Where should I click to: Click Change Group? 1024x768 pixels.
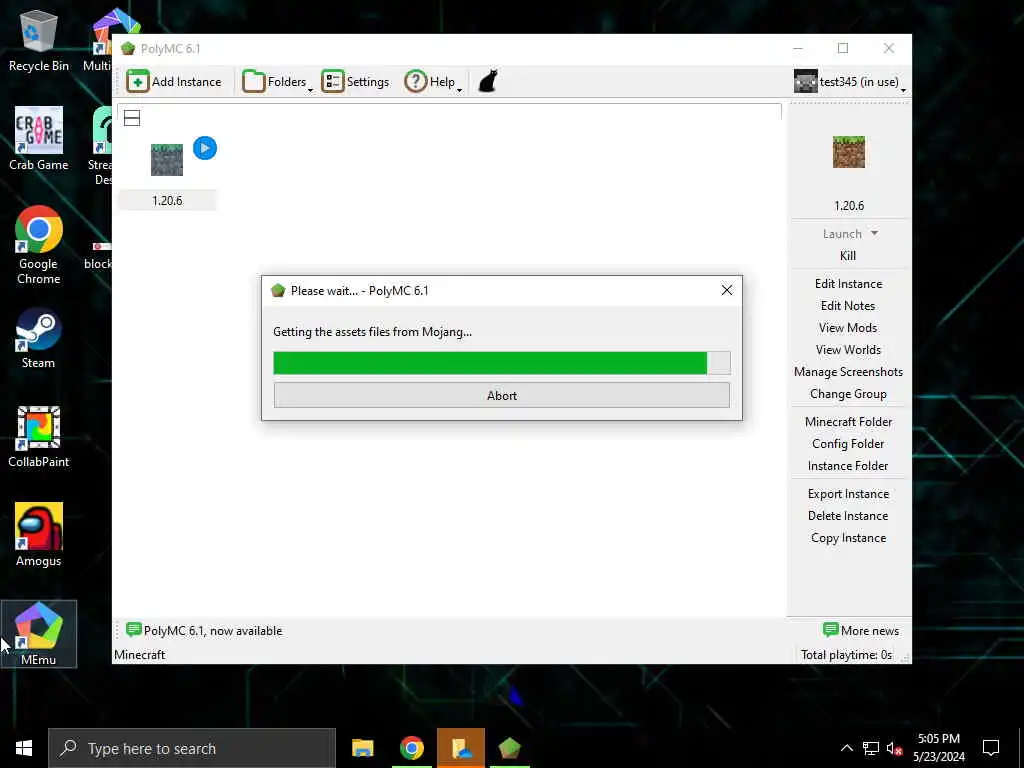[848, 394]
